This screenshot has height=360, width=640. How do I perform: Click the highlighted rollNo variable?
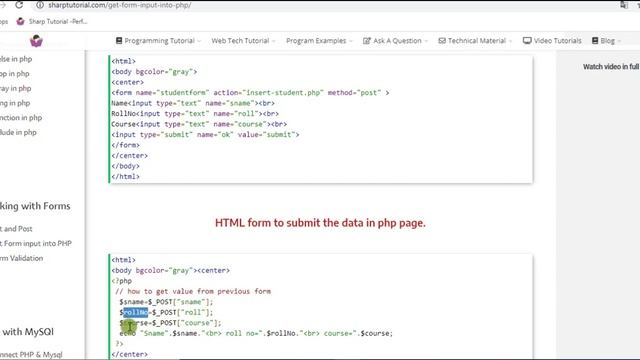click(x=136, y=312)
